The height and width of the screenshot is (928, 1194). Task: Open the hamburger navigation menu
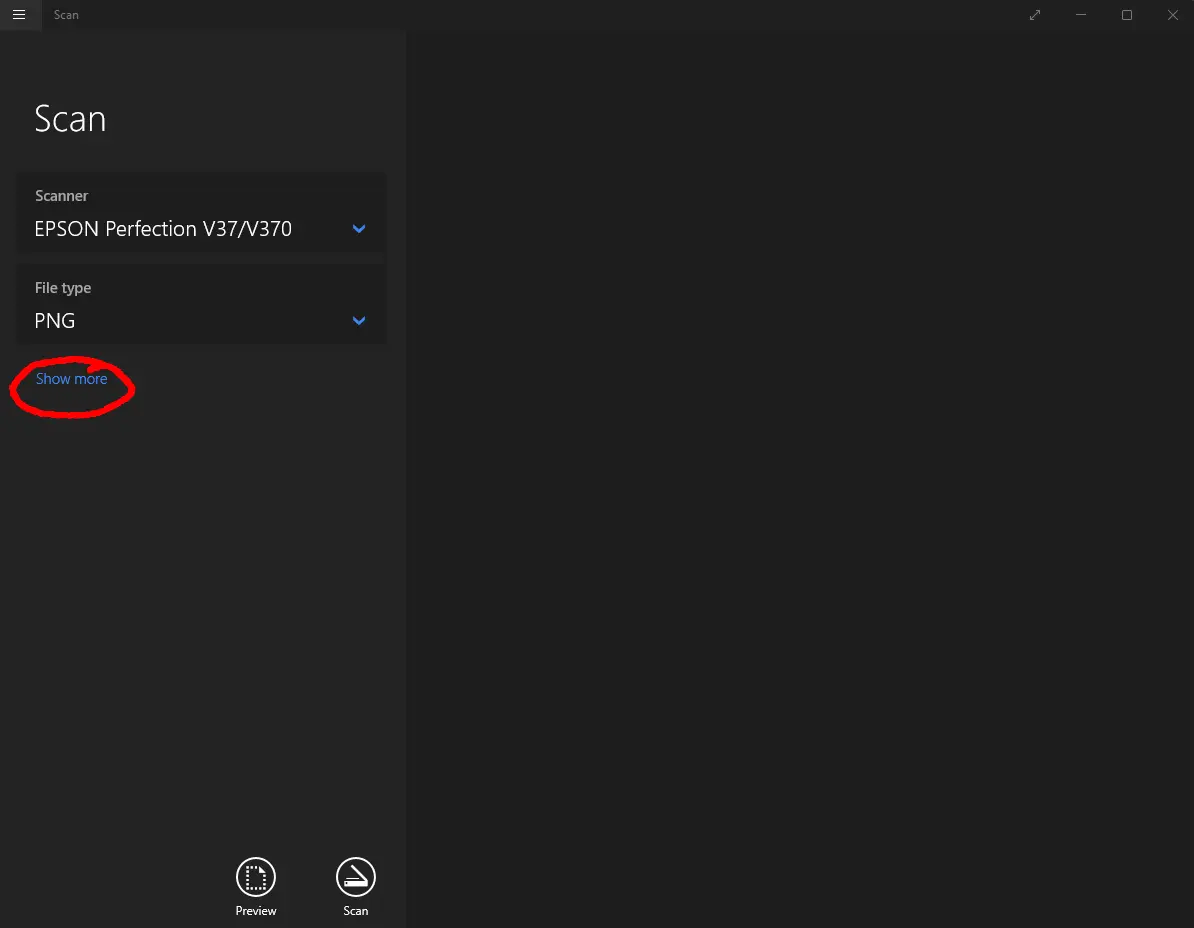tap(19, 15)
